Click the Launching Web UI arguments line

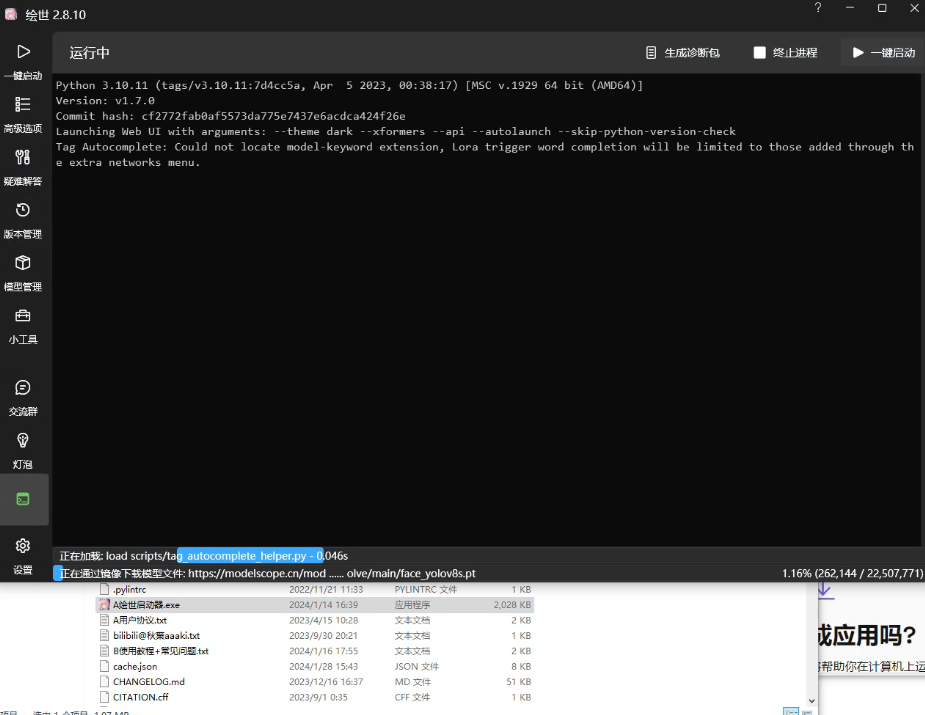coord(396,132)
